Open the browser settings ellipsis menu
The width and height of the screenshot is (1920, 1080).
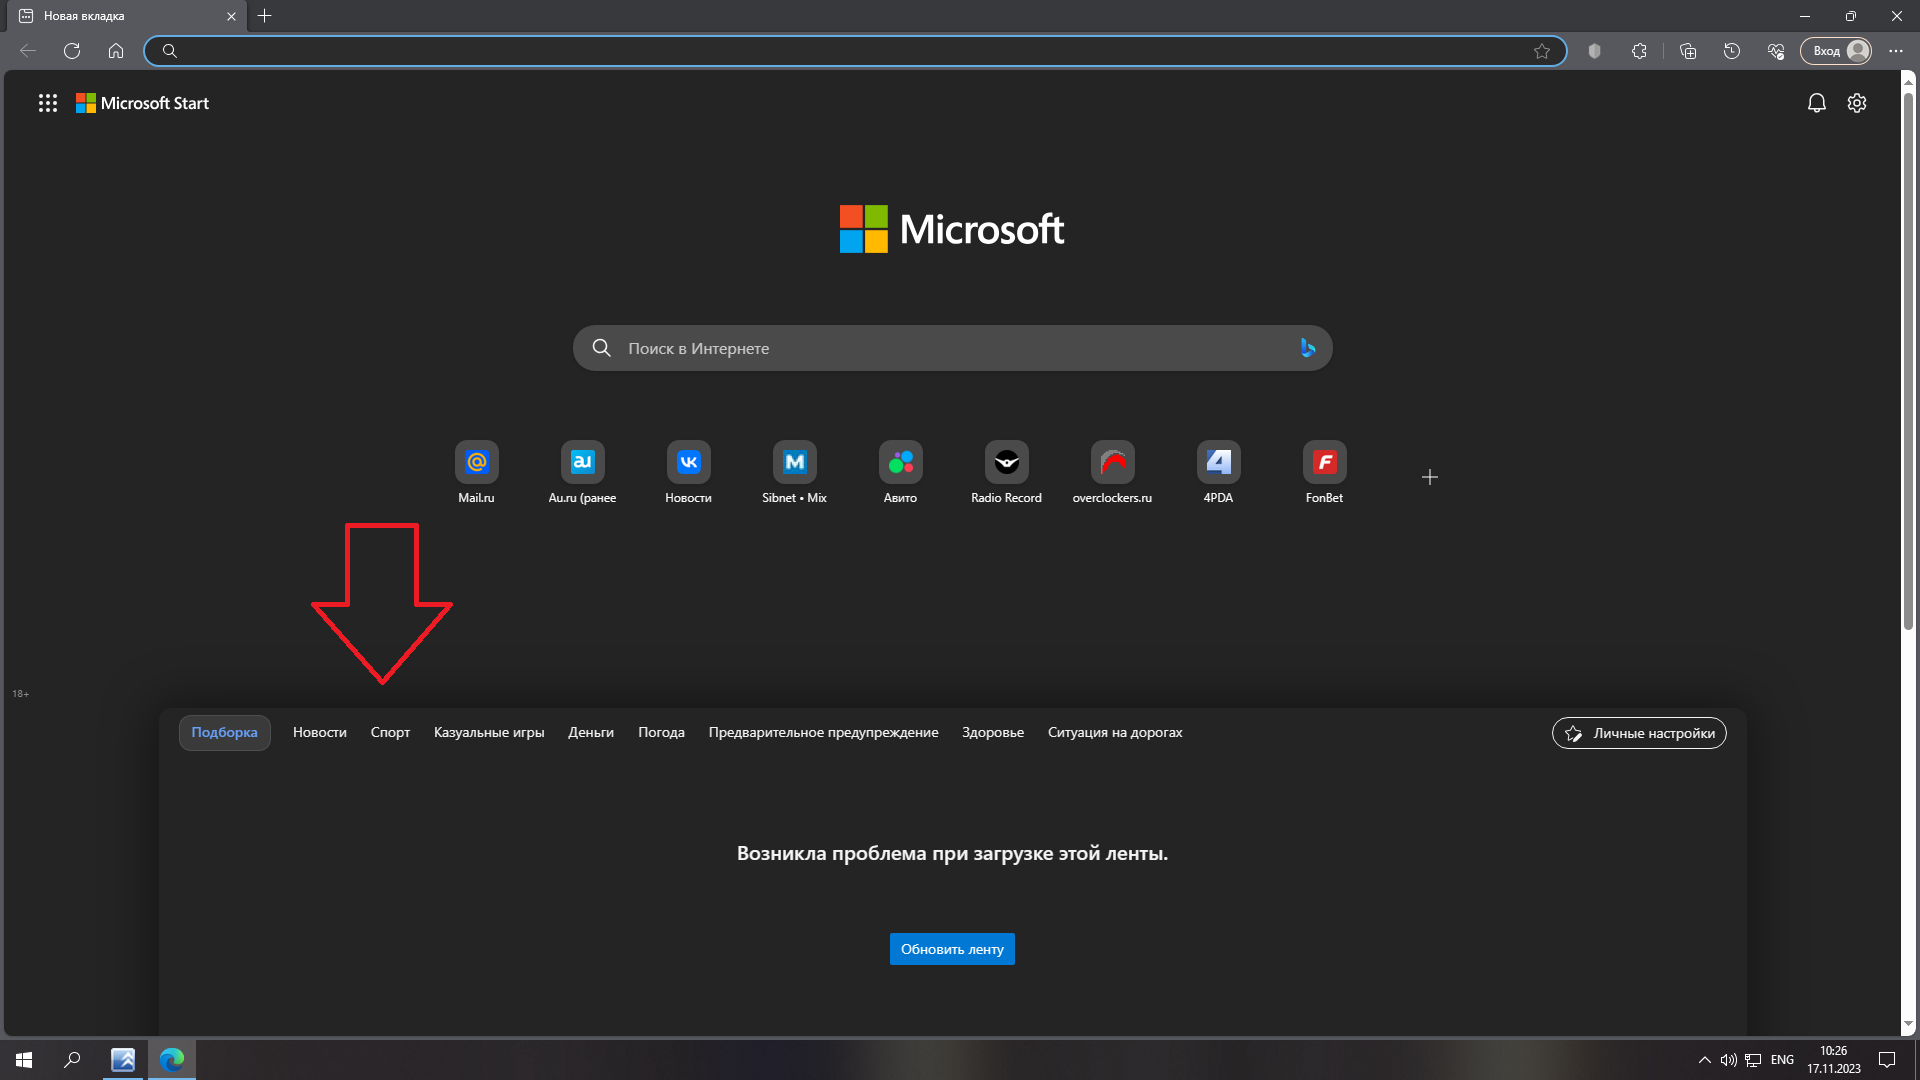pos(1895,51)
